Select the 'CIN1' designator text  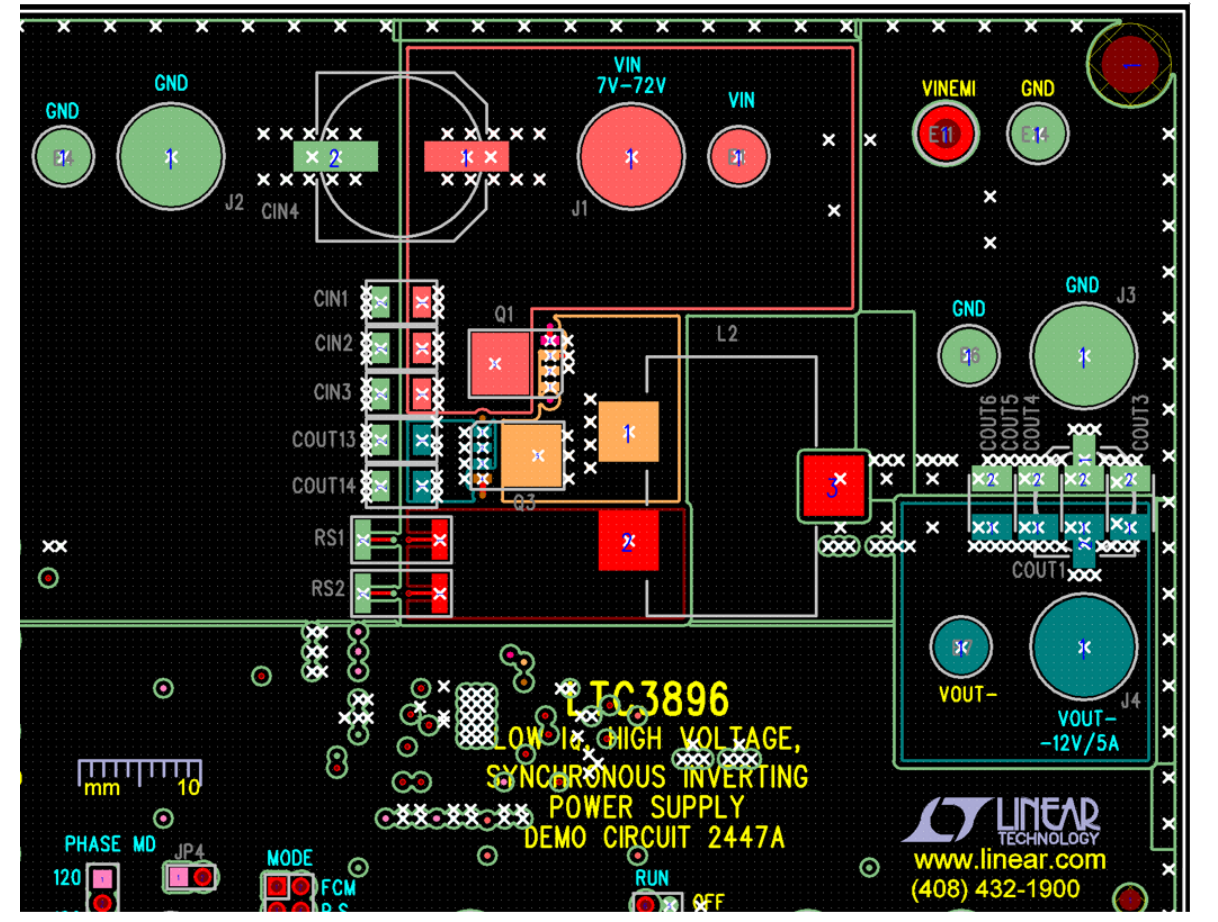[331, 298]
